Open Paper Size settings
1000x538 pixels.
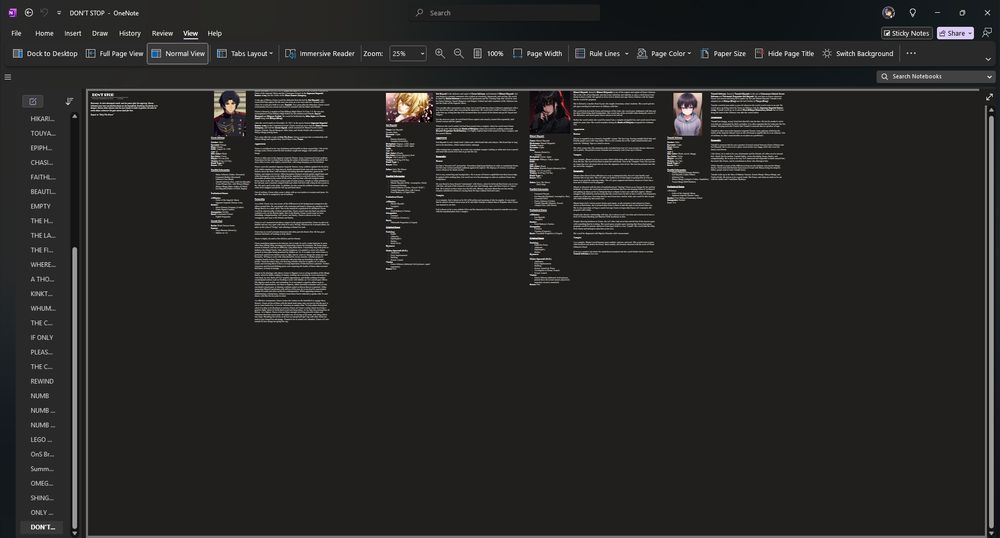point(723,54)
